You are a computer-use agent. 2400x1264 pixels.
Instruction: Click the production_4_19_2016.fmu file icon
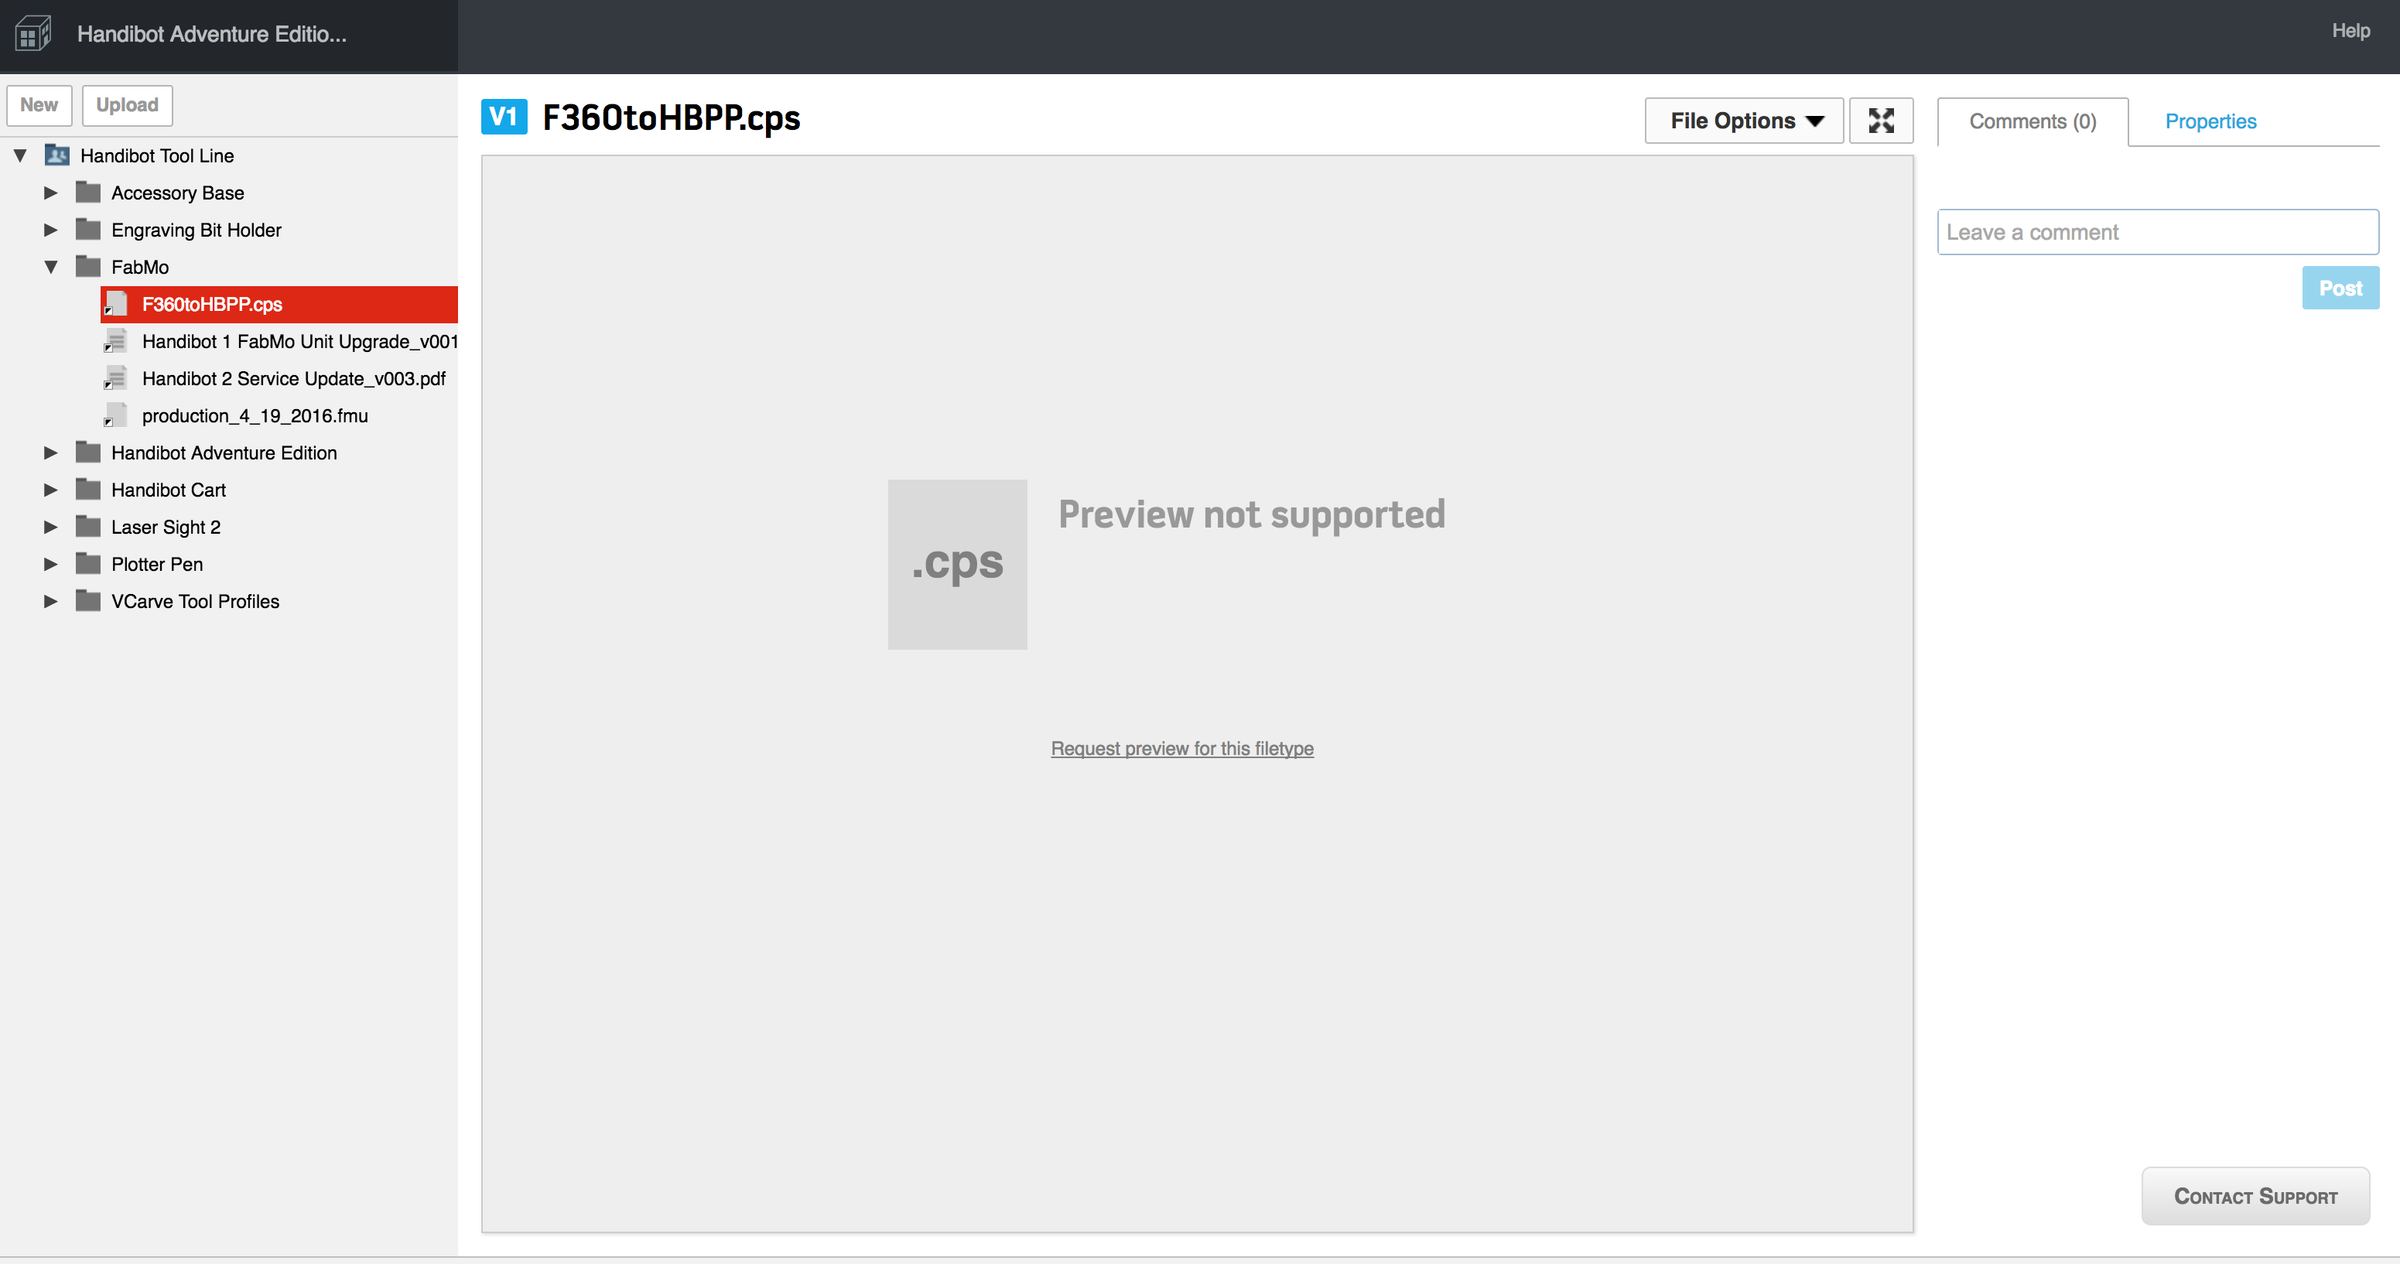pos(116,415)
